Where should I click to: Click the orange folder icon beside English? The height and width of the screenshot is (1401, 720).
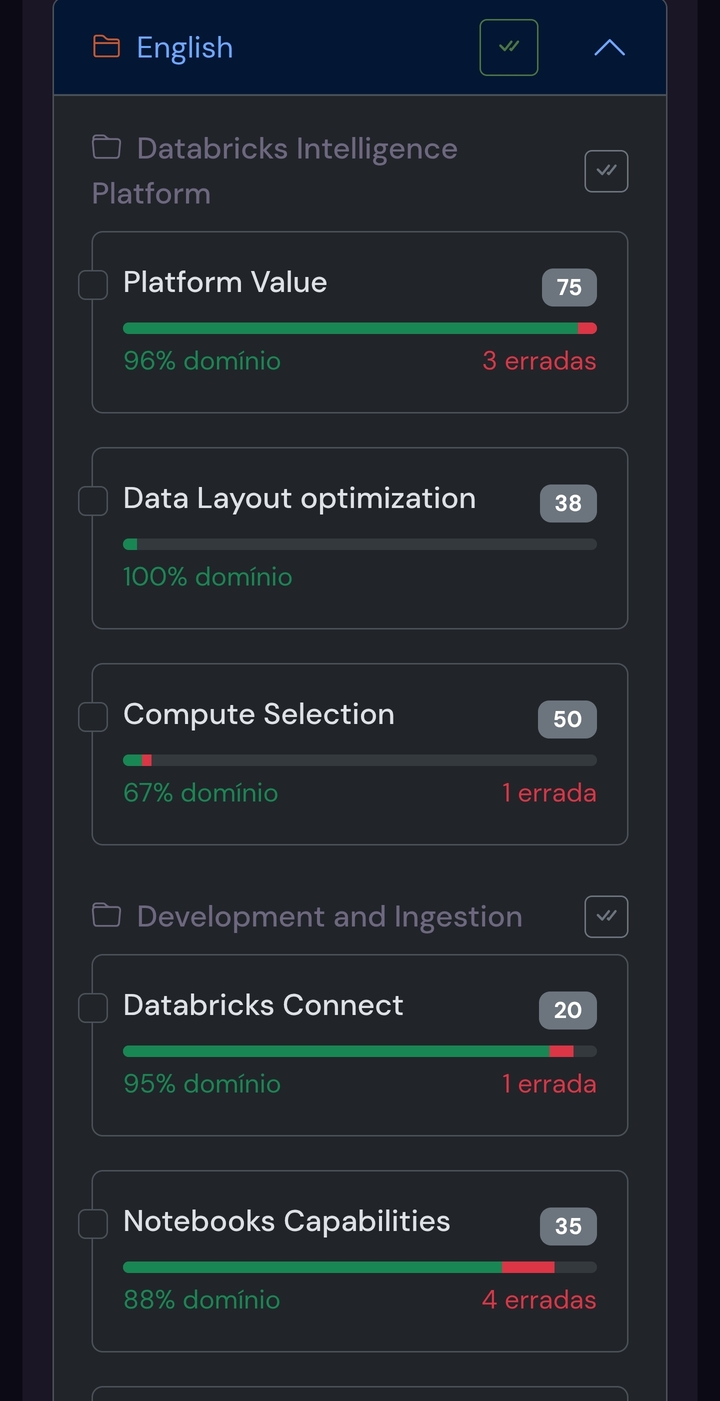point(106,47)
